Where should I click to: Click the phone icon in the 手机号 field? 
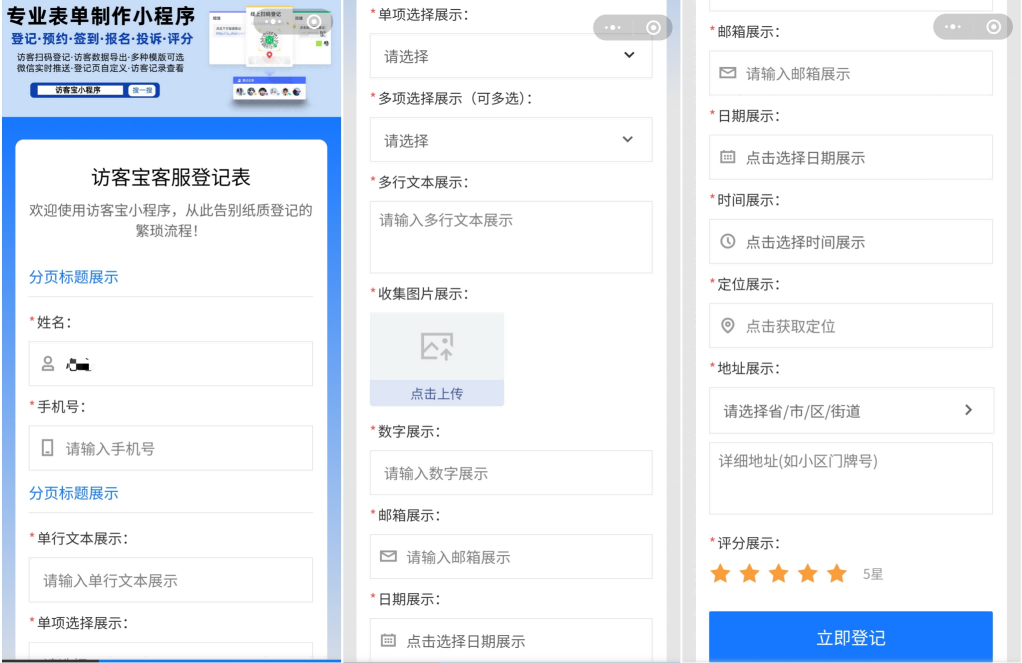pyautogui.click(x=47, y=448)
